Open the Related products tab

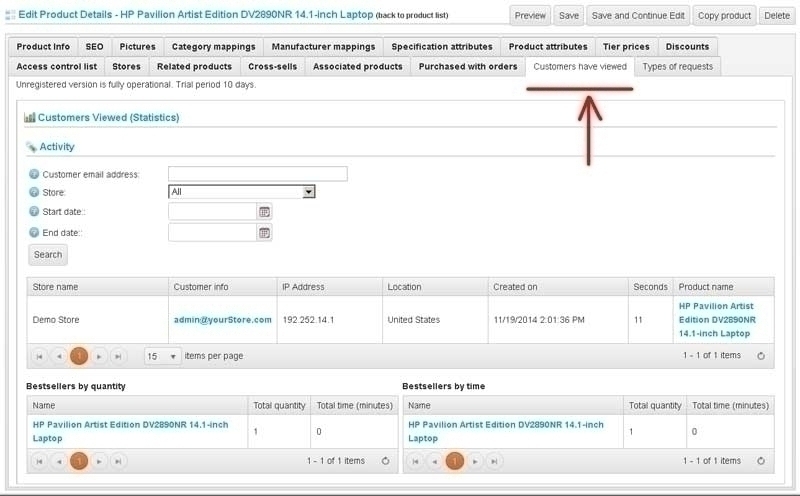(x=194, y=66)
